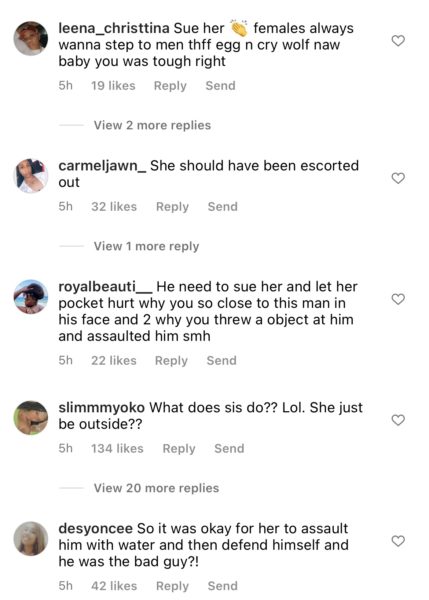The height and width of the screenshot is (600, 429).
Task: Expand View 1 more reply
Action: point(146,246)
